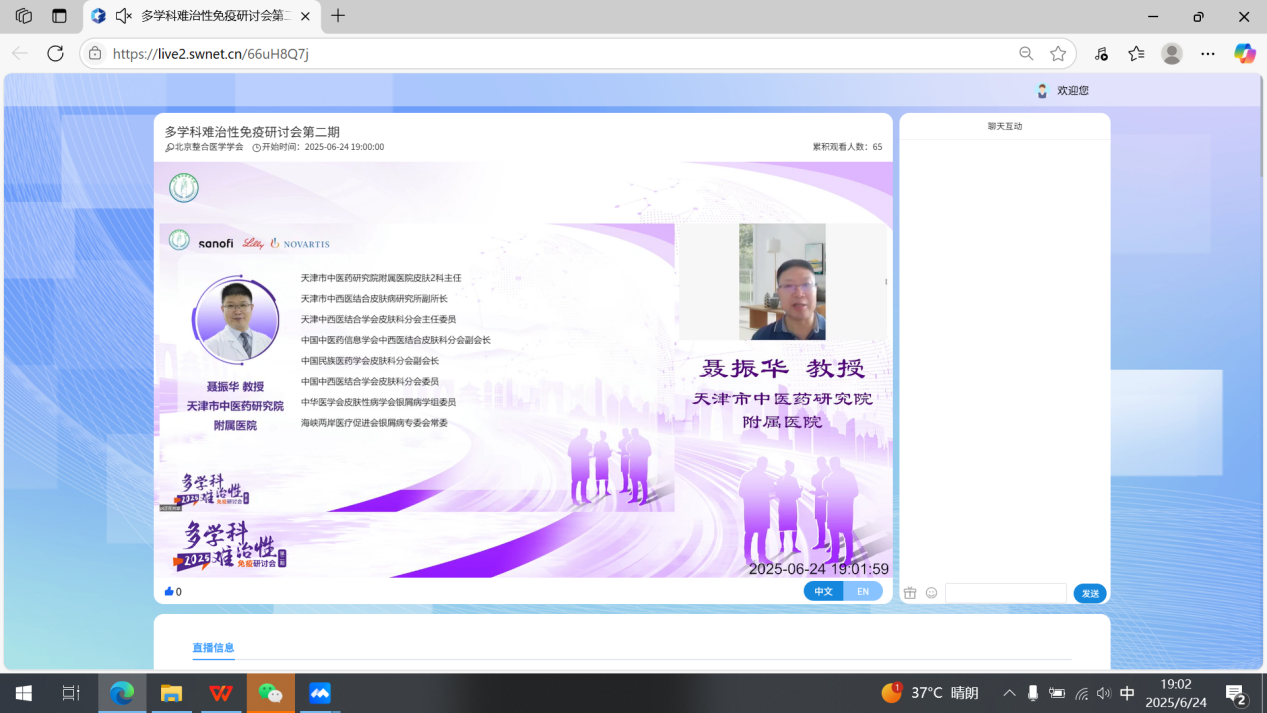Open WeChat from the taskbar

click(x=270, y=692)
